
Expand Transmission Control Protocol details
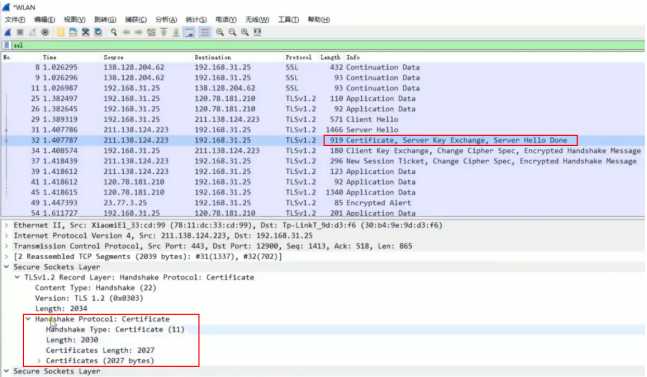[7, 246]
